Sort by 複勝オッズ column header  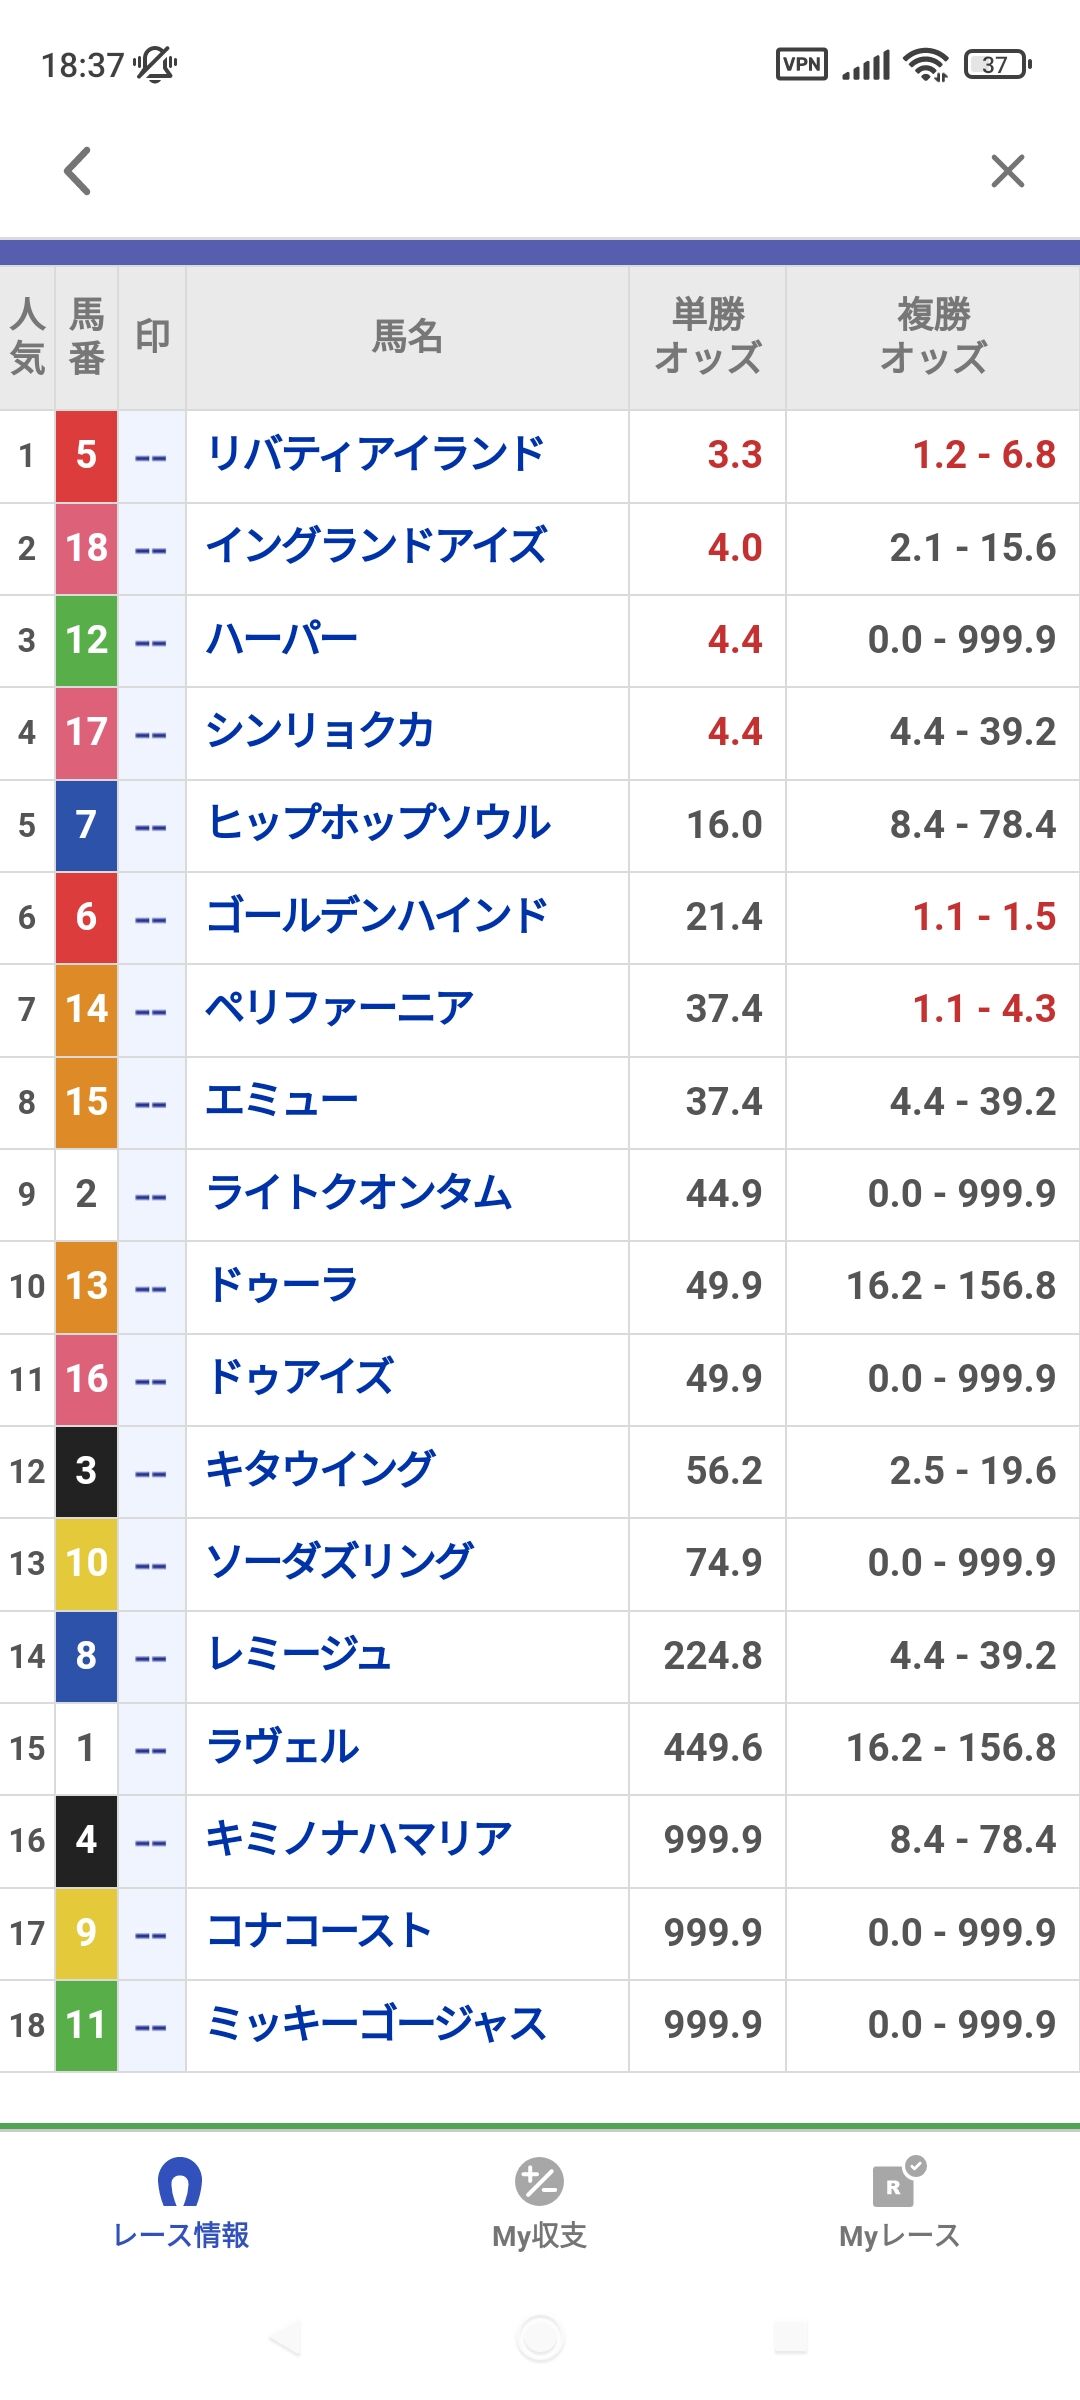click(x=932, y=337)
